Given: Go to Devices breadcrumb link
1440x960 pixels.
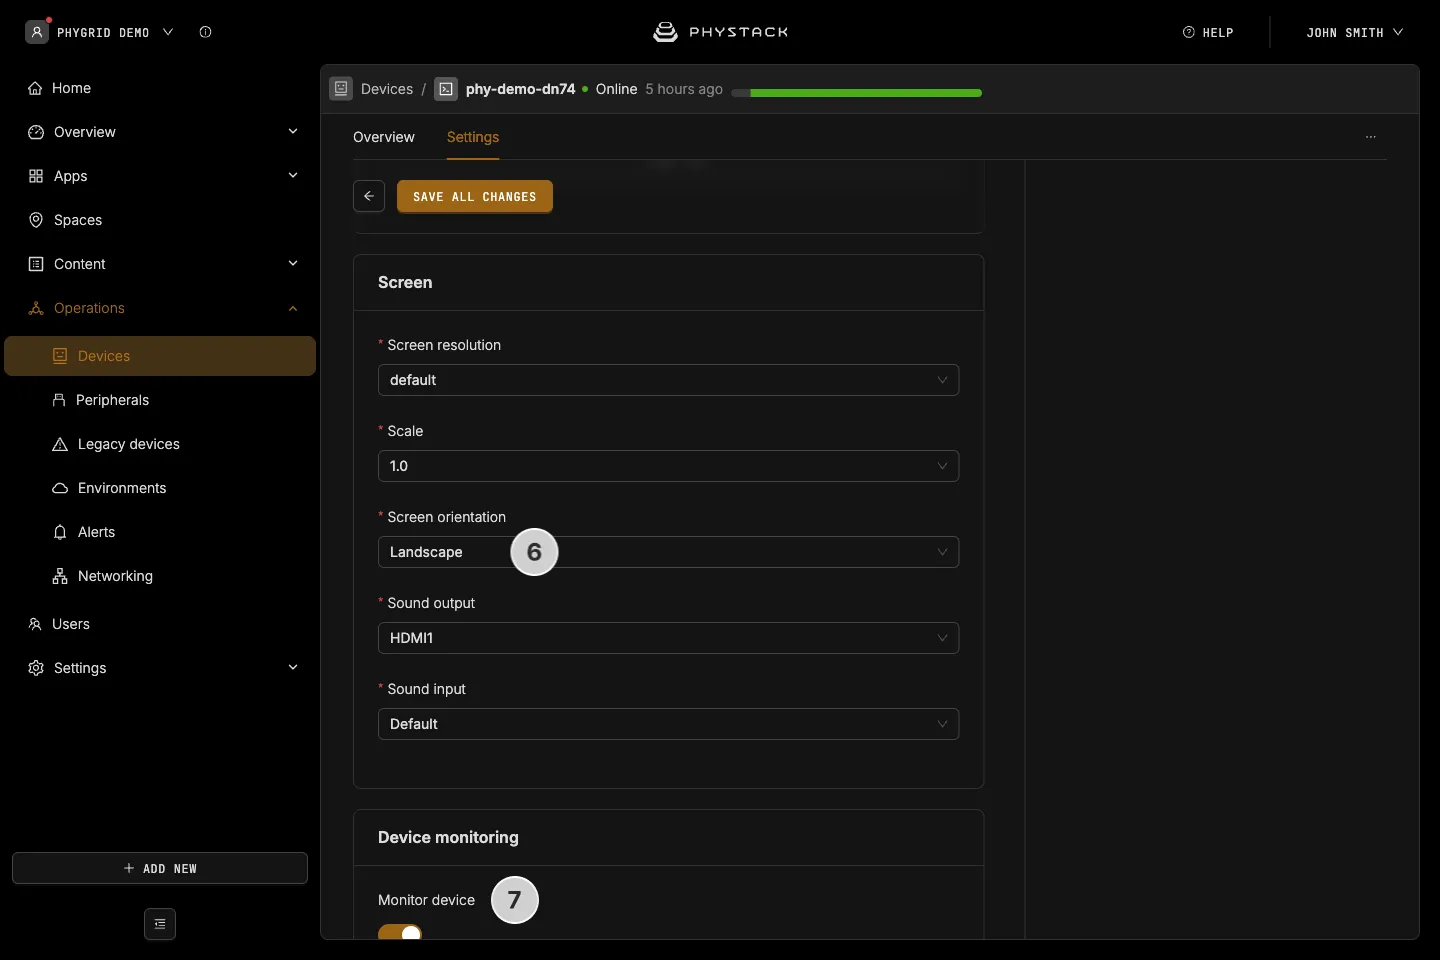Looking at the screenshot, I should click(x=387, y=89).
